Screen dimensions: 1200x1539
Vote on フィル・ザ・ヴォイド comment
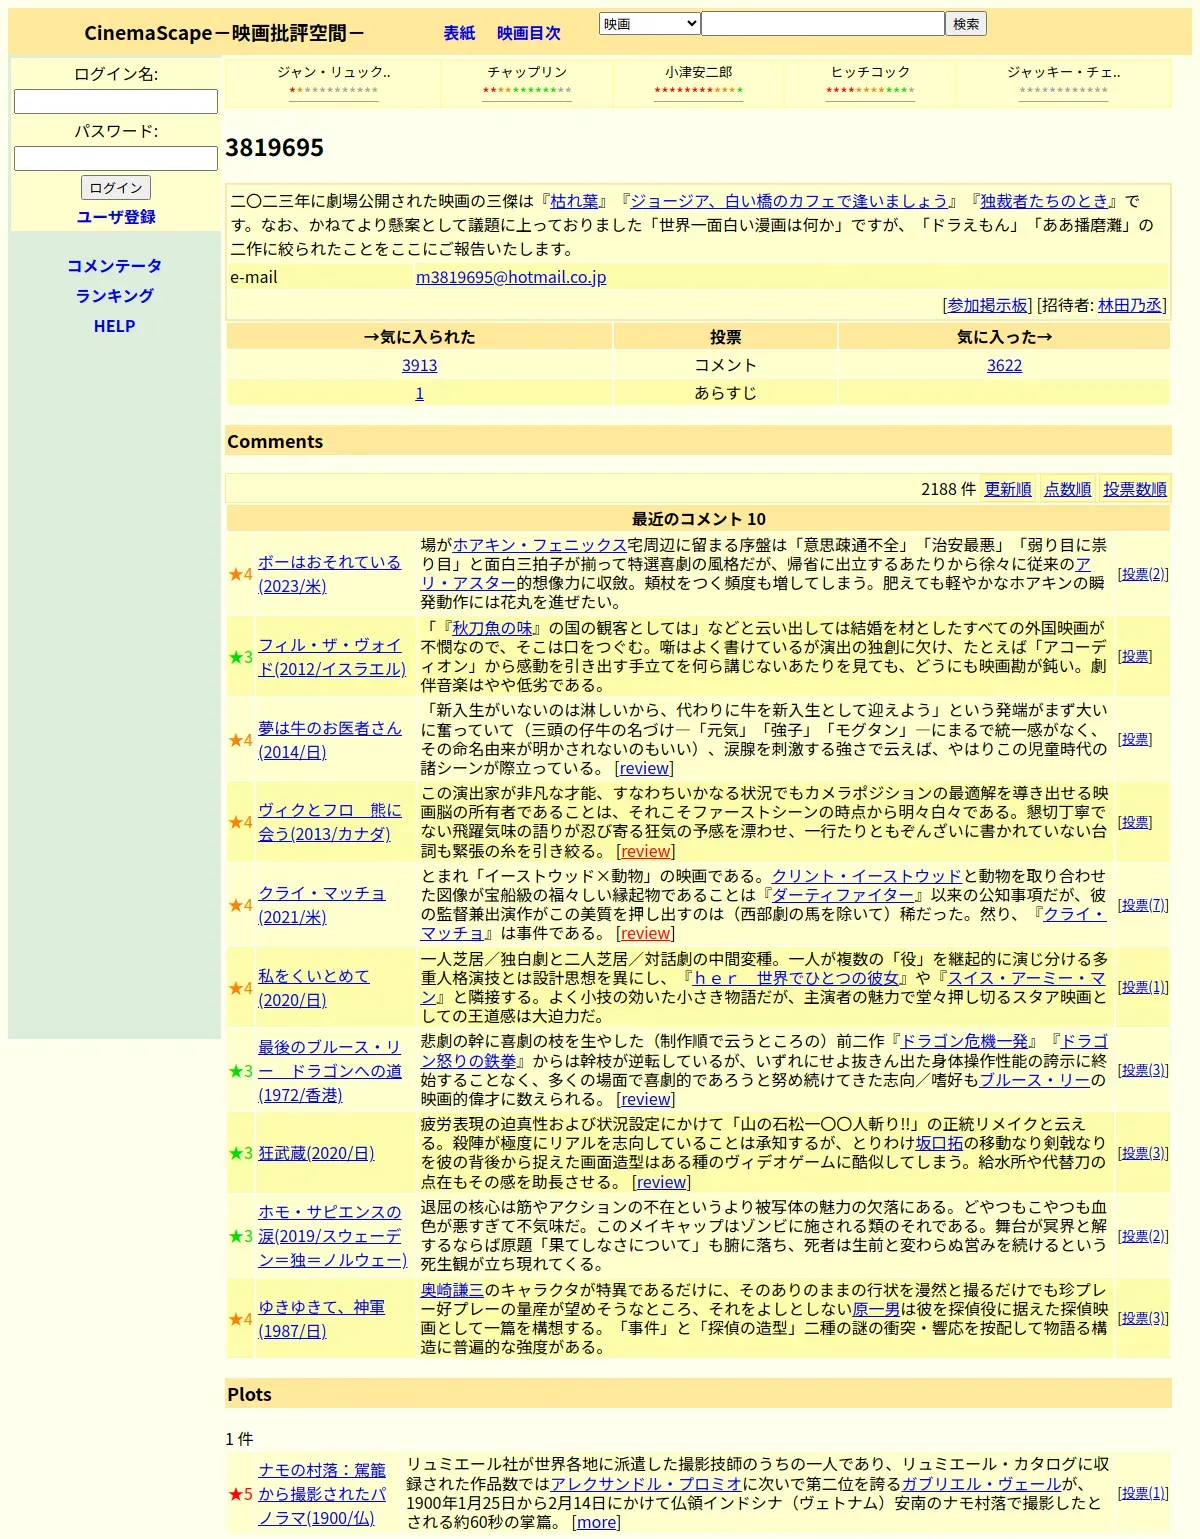tap(1135, 657)
